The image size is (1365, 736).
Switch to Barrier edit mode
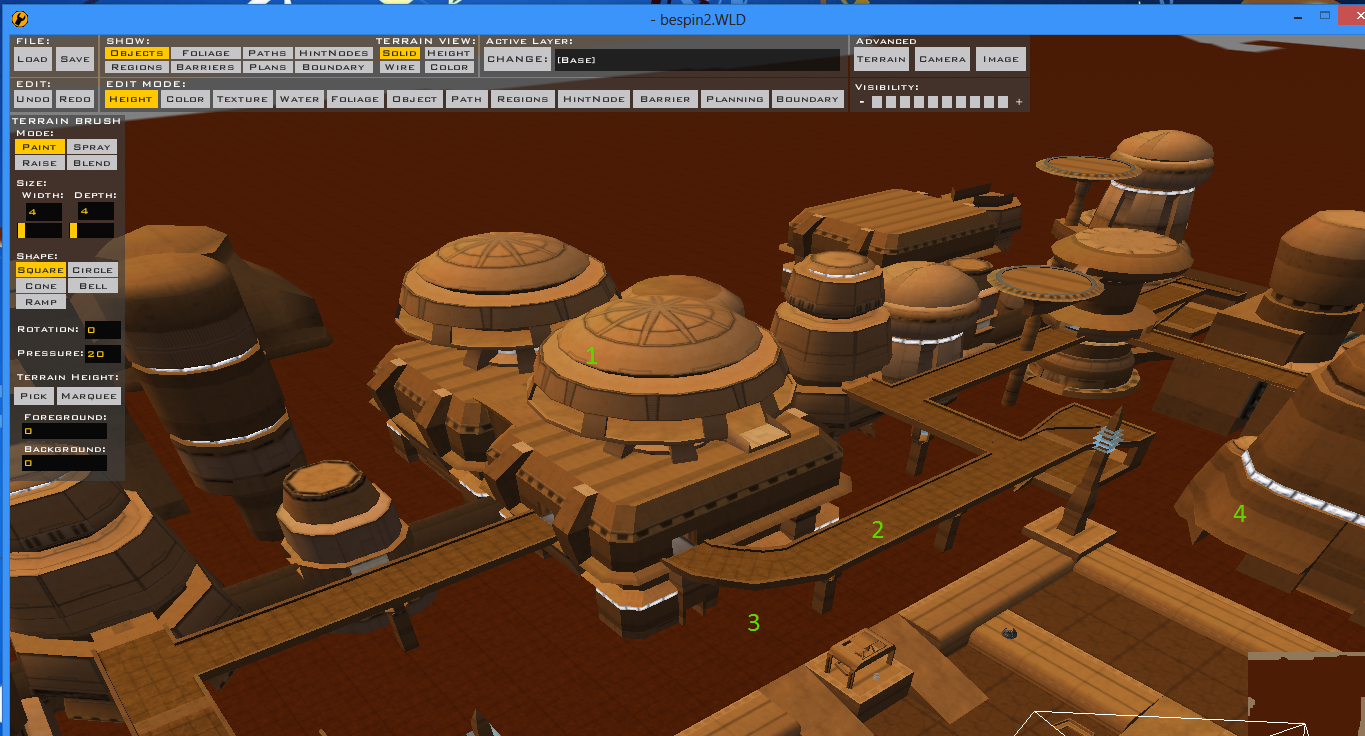pos(665,99)
